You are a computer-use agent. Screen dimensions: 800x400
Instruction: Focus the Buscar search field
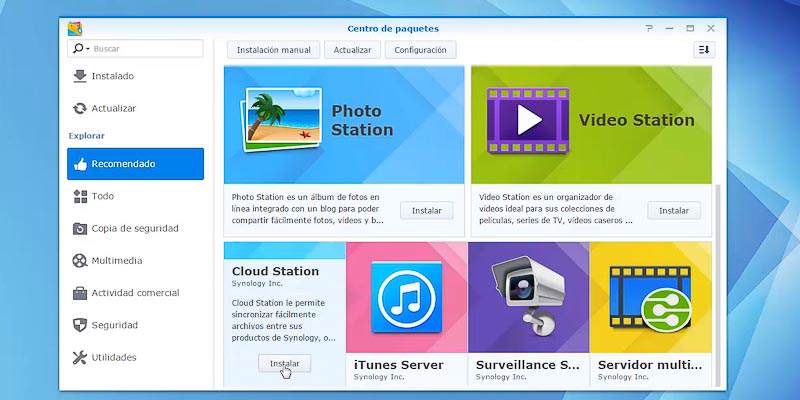coord(135,49)
